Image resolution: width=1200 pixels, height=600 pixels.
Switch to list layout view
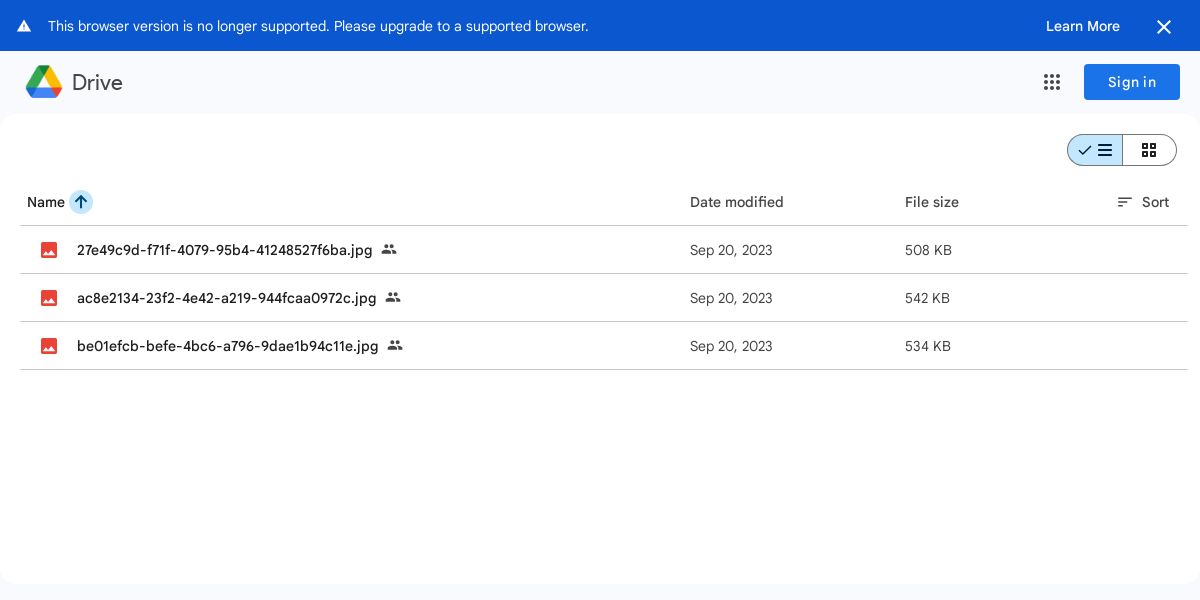coord(1095,150)
